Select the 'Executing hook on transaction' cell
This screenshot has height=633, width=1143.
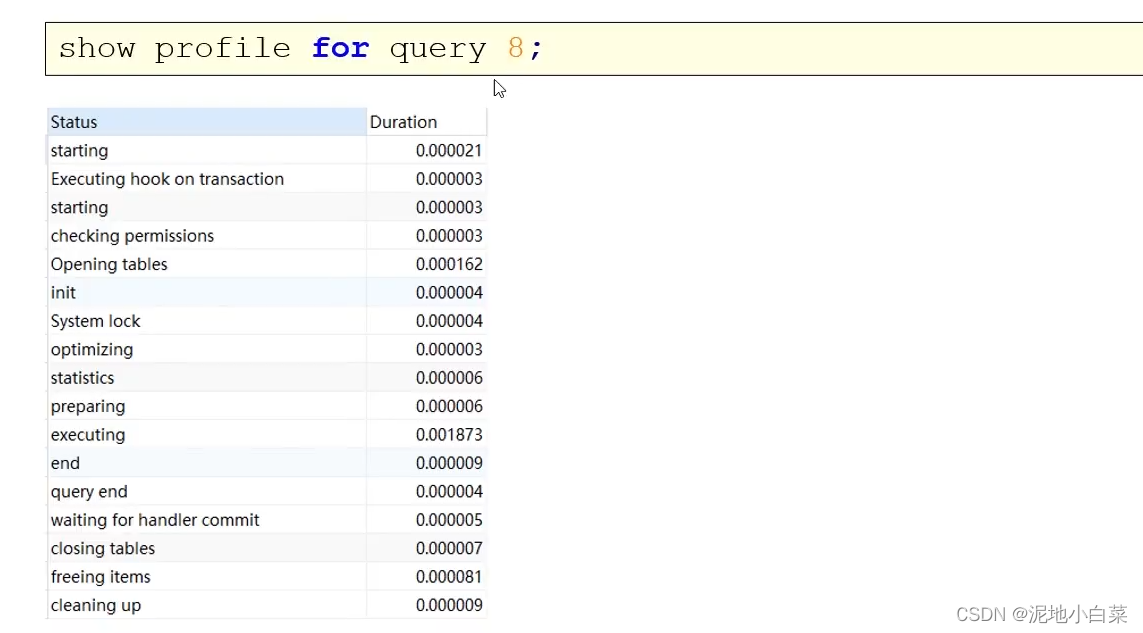click(207, 179)
